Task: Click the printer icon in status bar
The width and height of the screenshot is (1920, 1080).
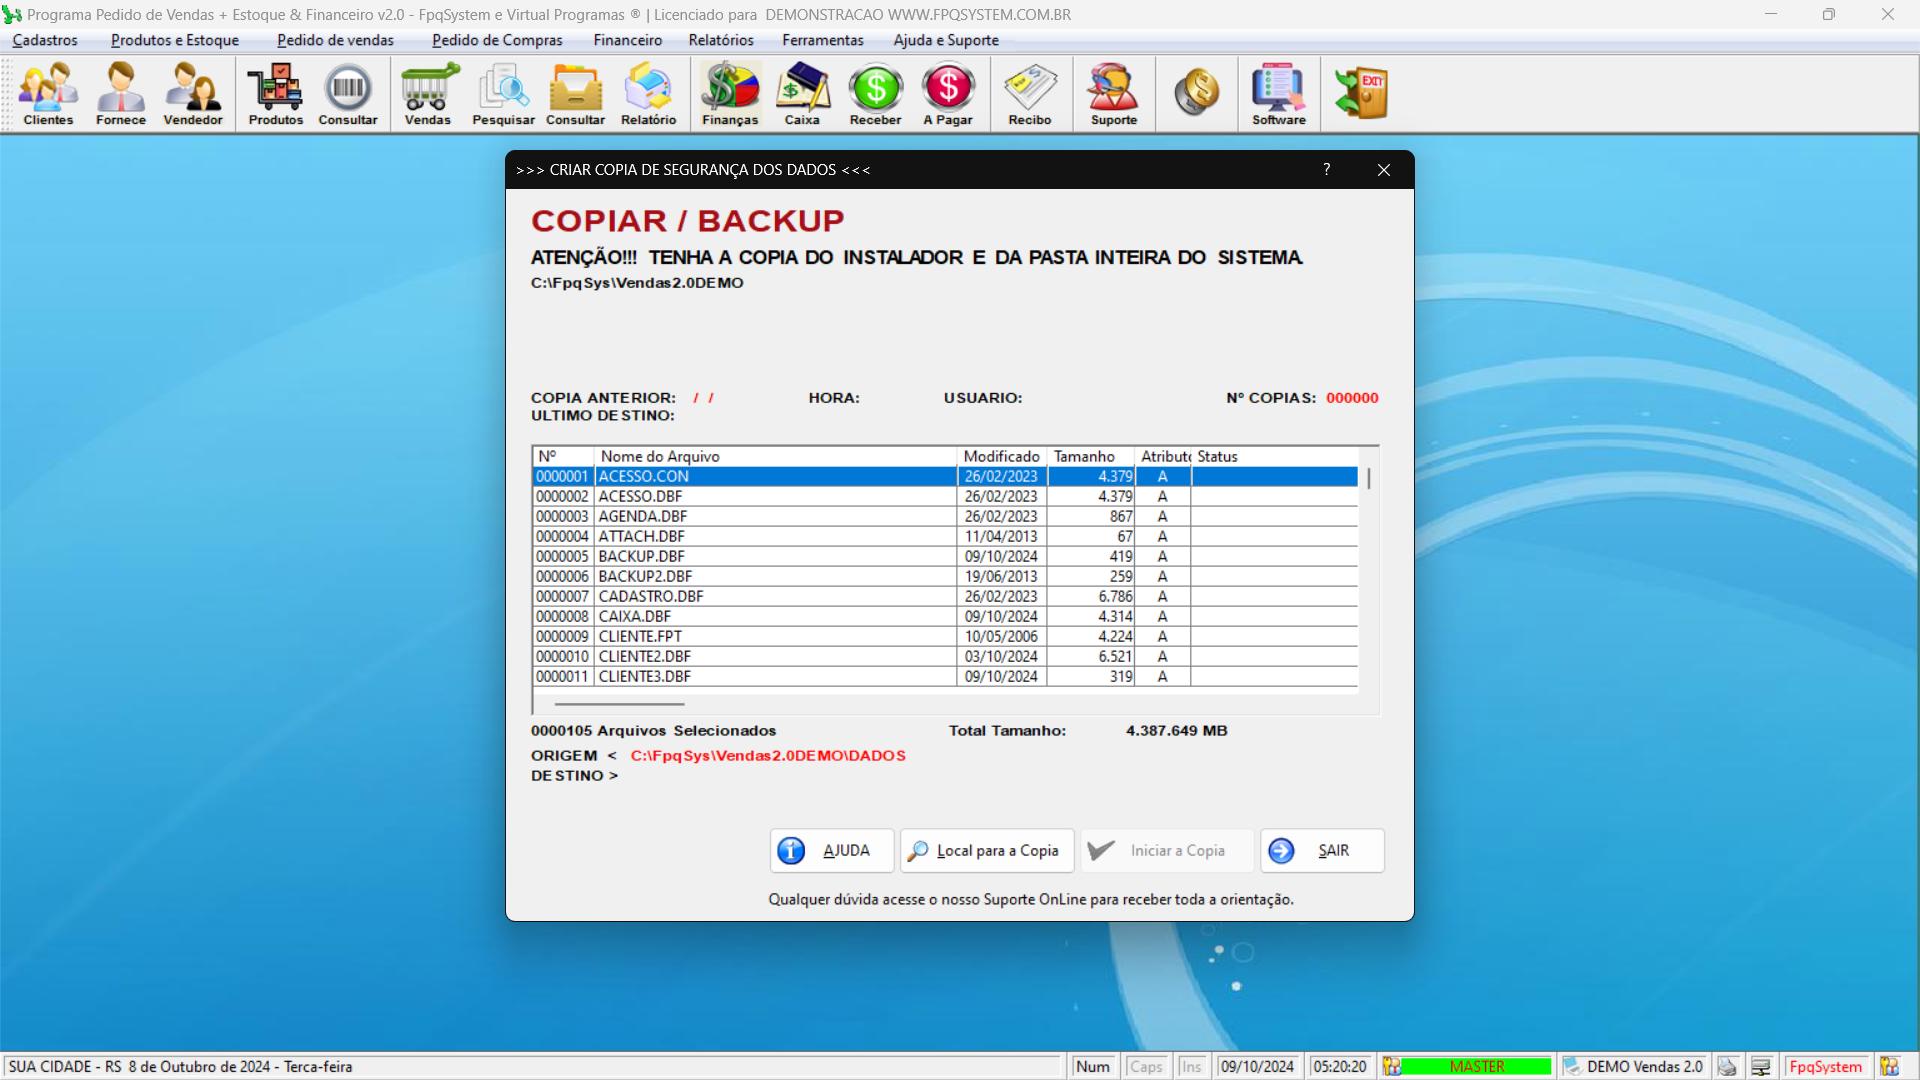Action: pyautogui.click(x=1727, y=1067)
